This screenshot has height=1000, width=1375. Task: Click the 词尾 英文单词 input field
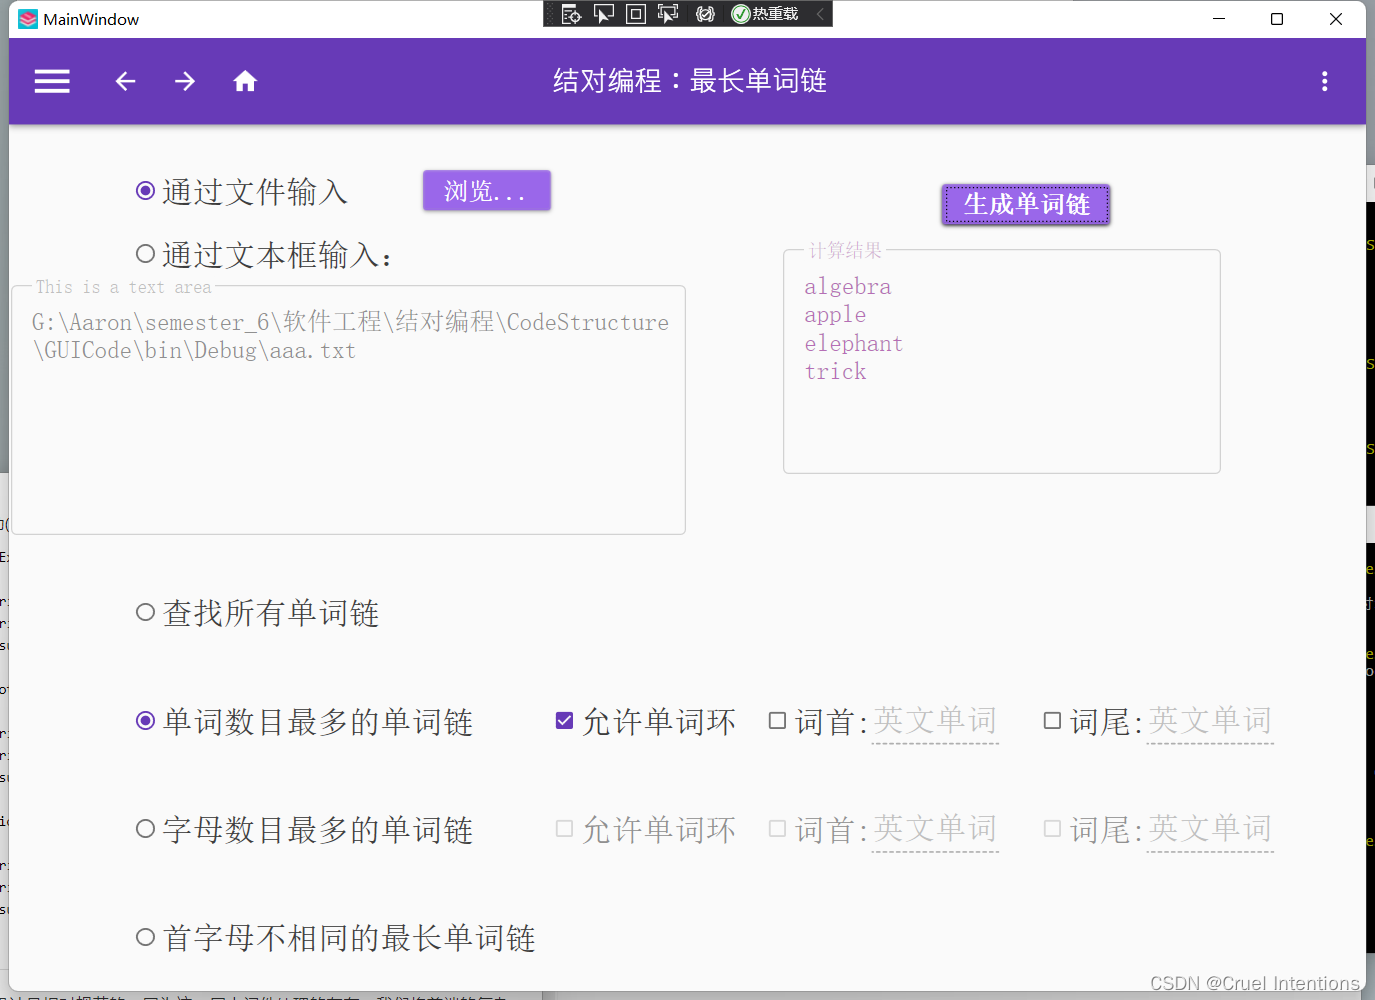pyautogui.click(x=1210, y=720)
